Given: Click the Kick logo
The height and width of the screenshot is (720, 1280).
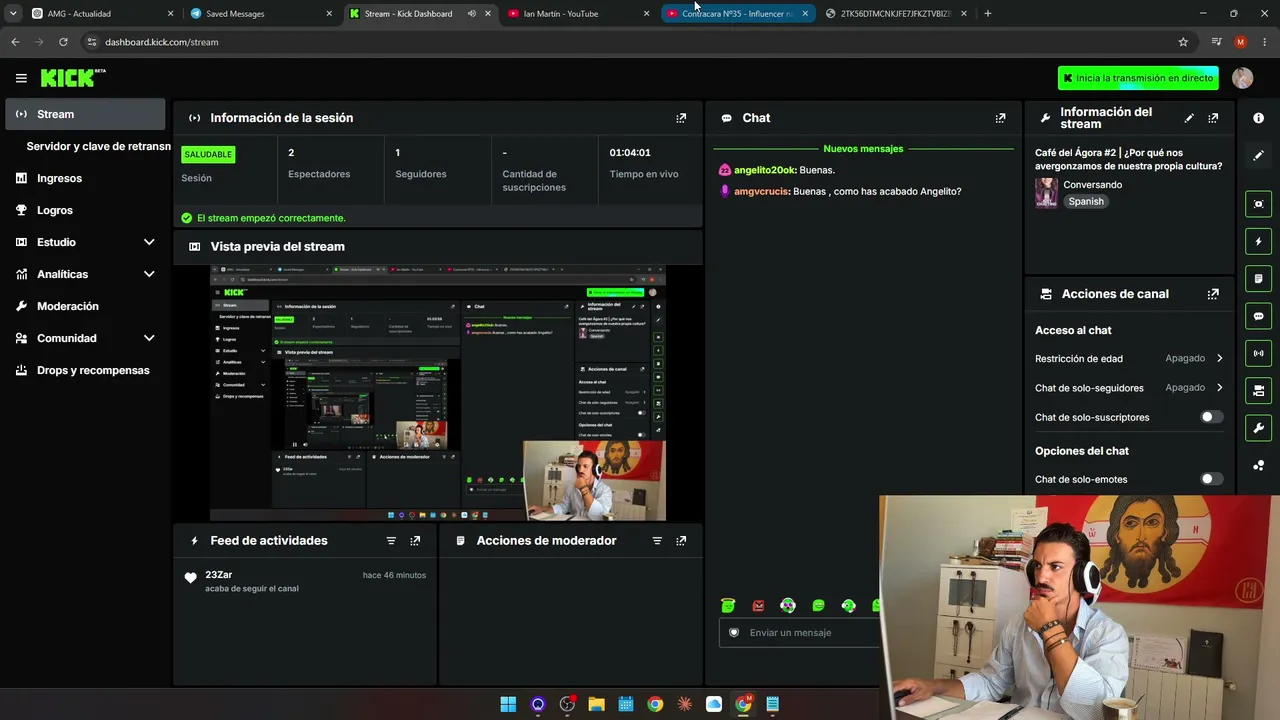Looking at the screenshot, I should pos(73,78).
